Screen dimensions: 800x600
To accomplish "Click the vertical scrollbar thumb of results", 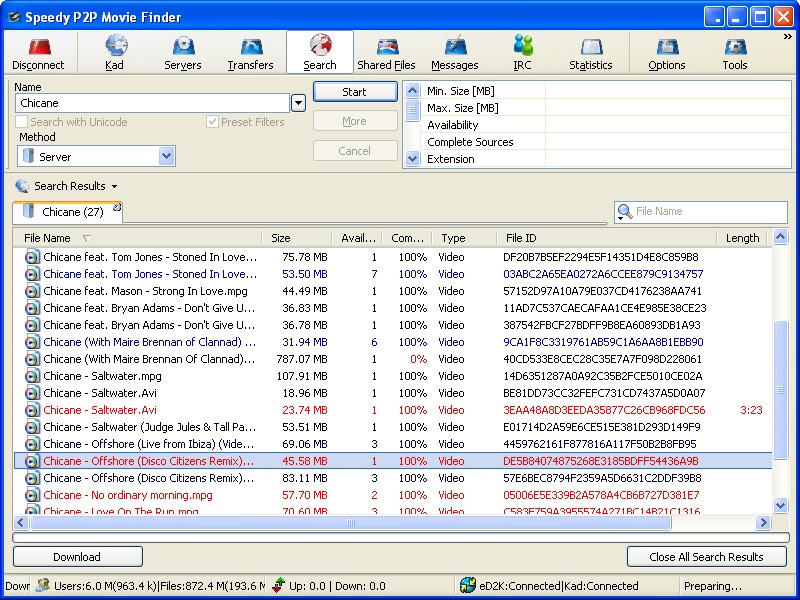I will point(780,390).
